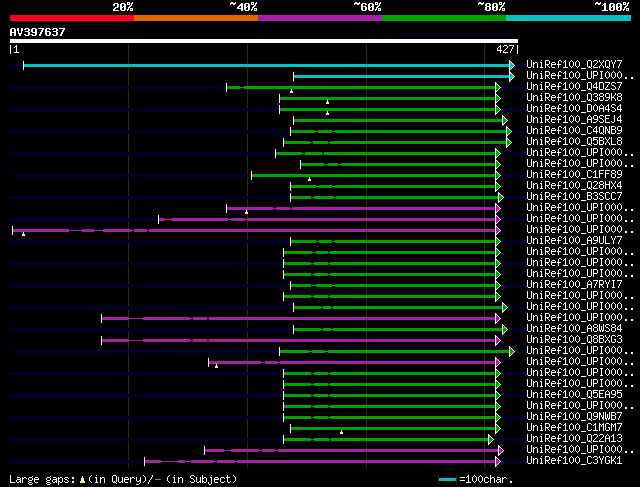Select the UniRef100_Q5EA95 label
The height and width of the screenshot is (487, 640).
[574, 395]
